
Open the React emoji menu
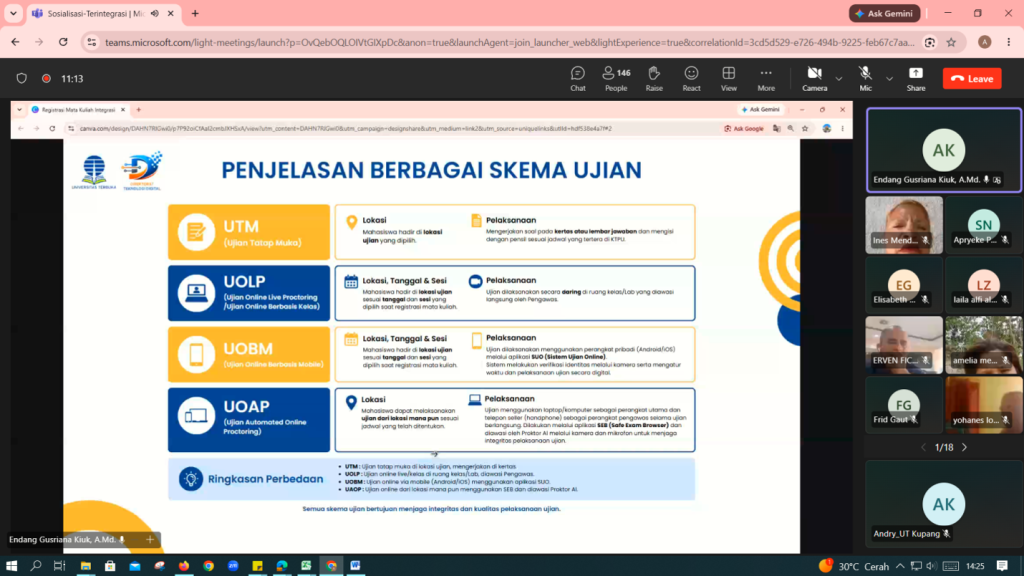coord(691,78)
